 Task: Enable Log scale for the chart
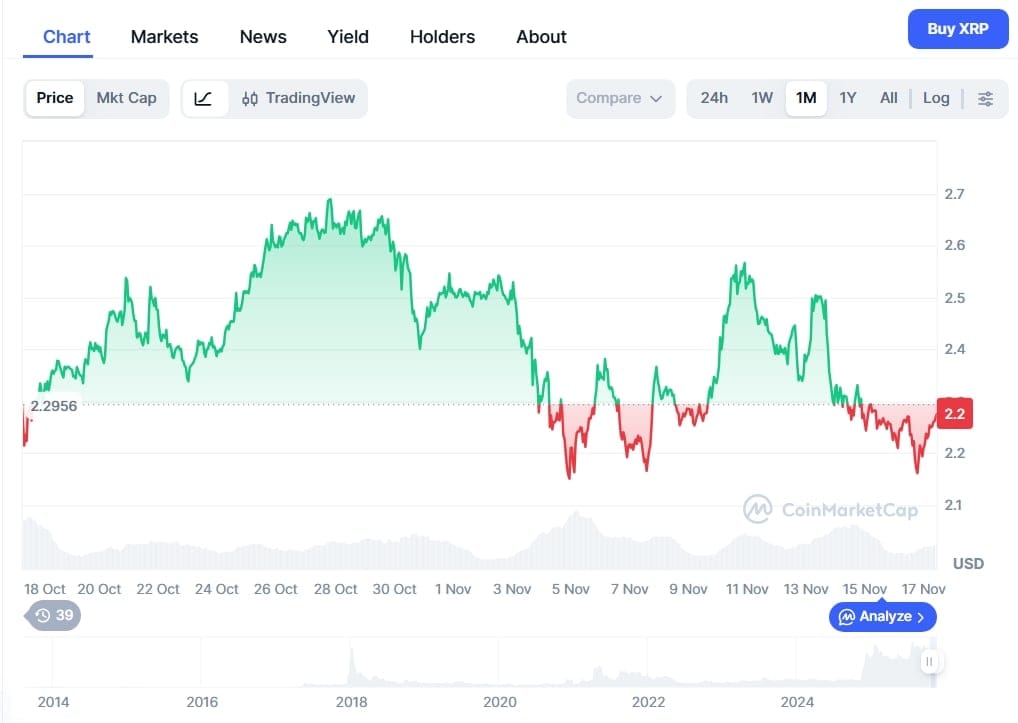click(935, 98)
